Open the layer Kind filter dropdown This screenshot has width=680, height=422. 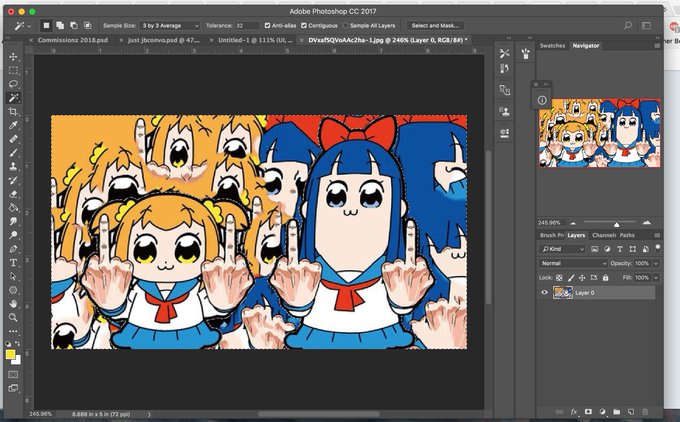point(562,249)
